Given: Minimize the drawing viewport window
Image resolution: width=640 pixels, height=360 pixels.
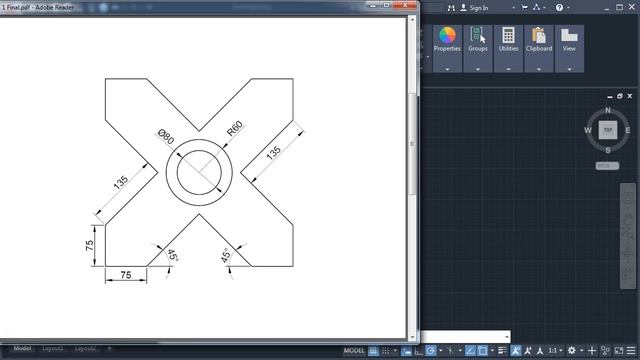Looking at the screenshot, I should pyautogui.click(x=610, y=97).
